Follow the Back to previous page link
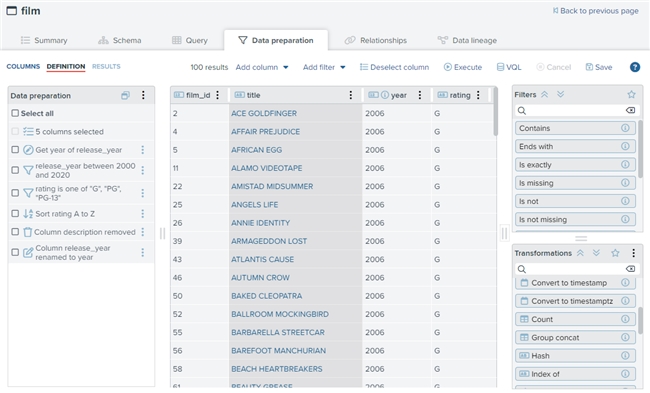This screenshot has height=393, width=650. (x=595, y=11)
